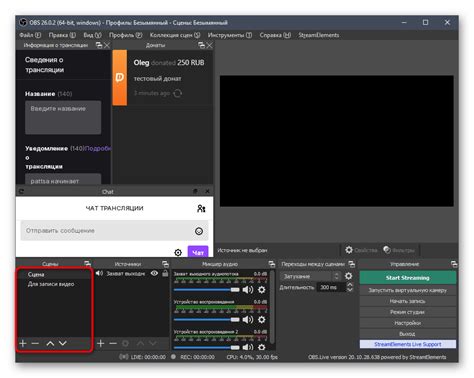Adjust the Устройство воспроизведения volume slider
Viewport: 474px width, 378px height.
(206, 320)
